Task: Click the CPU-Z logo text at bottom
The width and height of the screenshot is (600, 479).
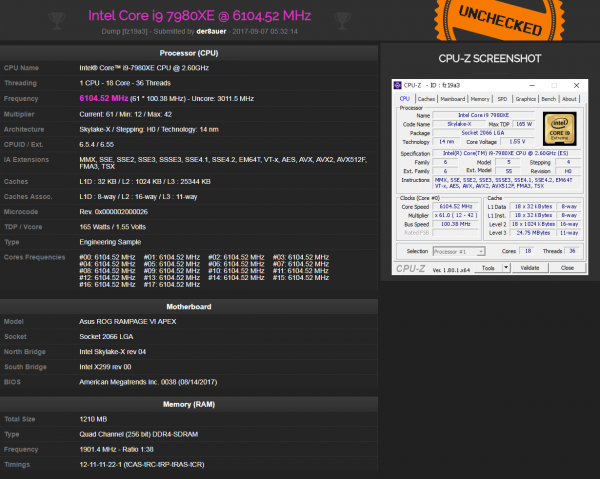Action: click(x=412, y=268)
